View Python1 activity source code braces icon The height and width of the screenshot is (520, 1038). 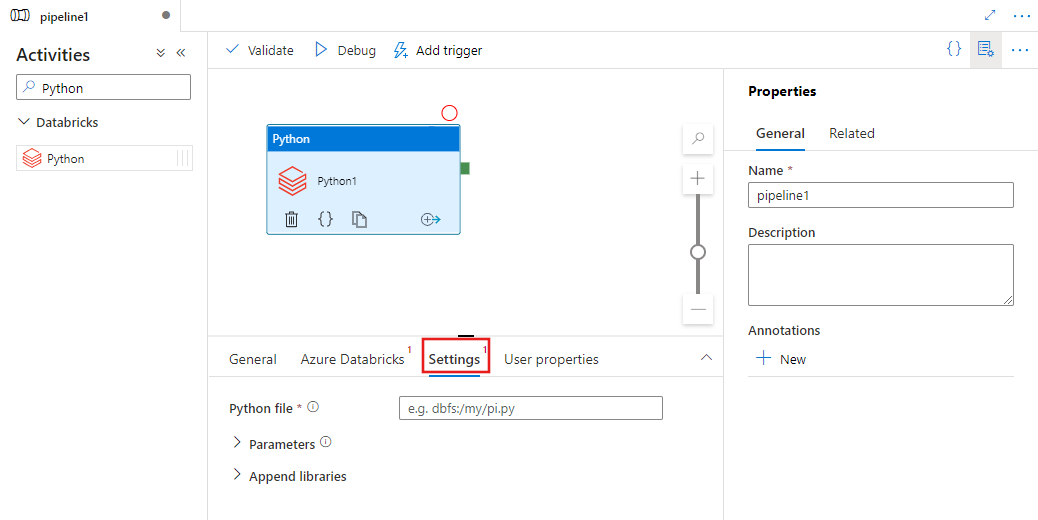point(325,220)
